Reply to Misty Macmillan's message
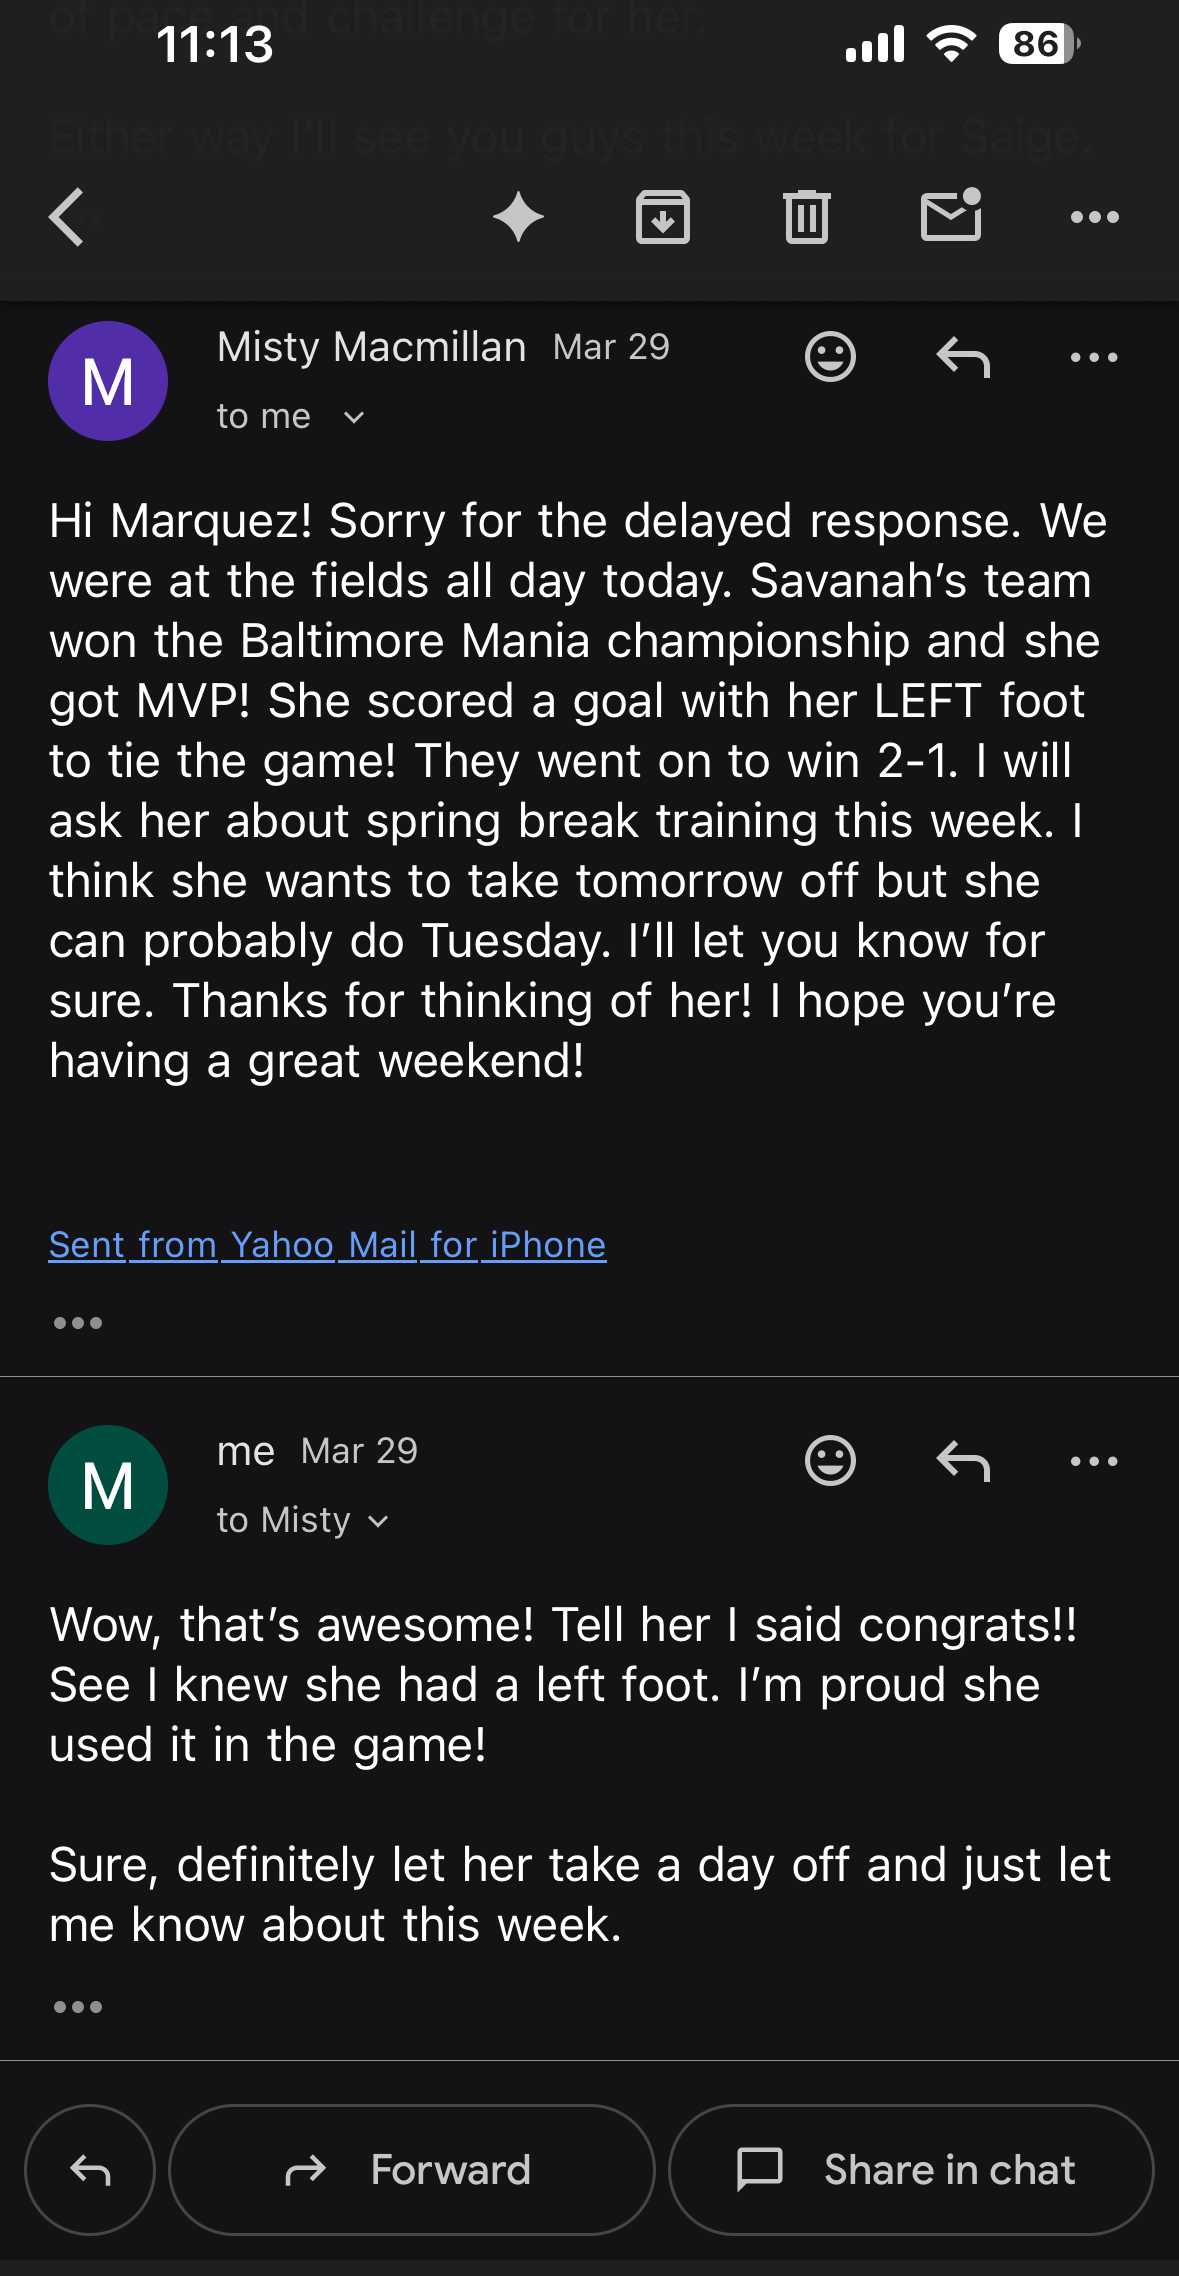The image size is (1179, 2276). pyautogui.click(x=963, y=357)
